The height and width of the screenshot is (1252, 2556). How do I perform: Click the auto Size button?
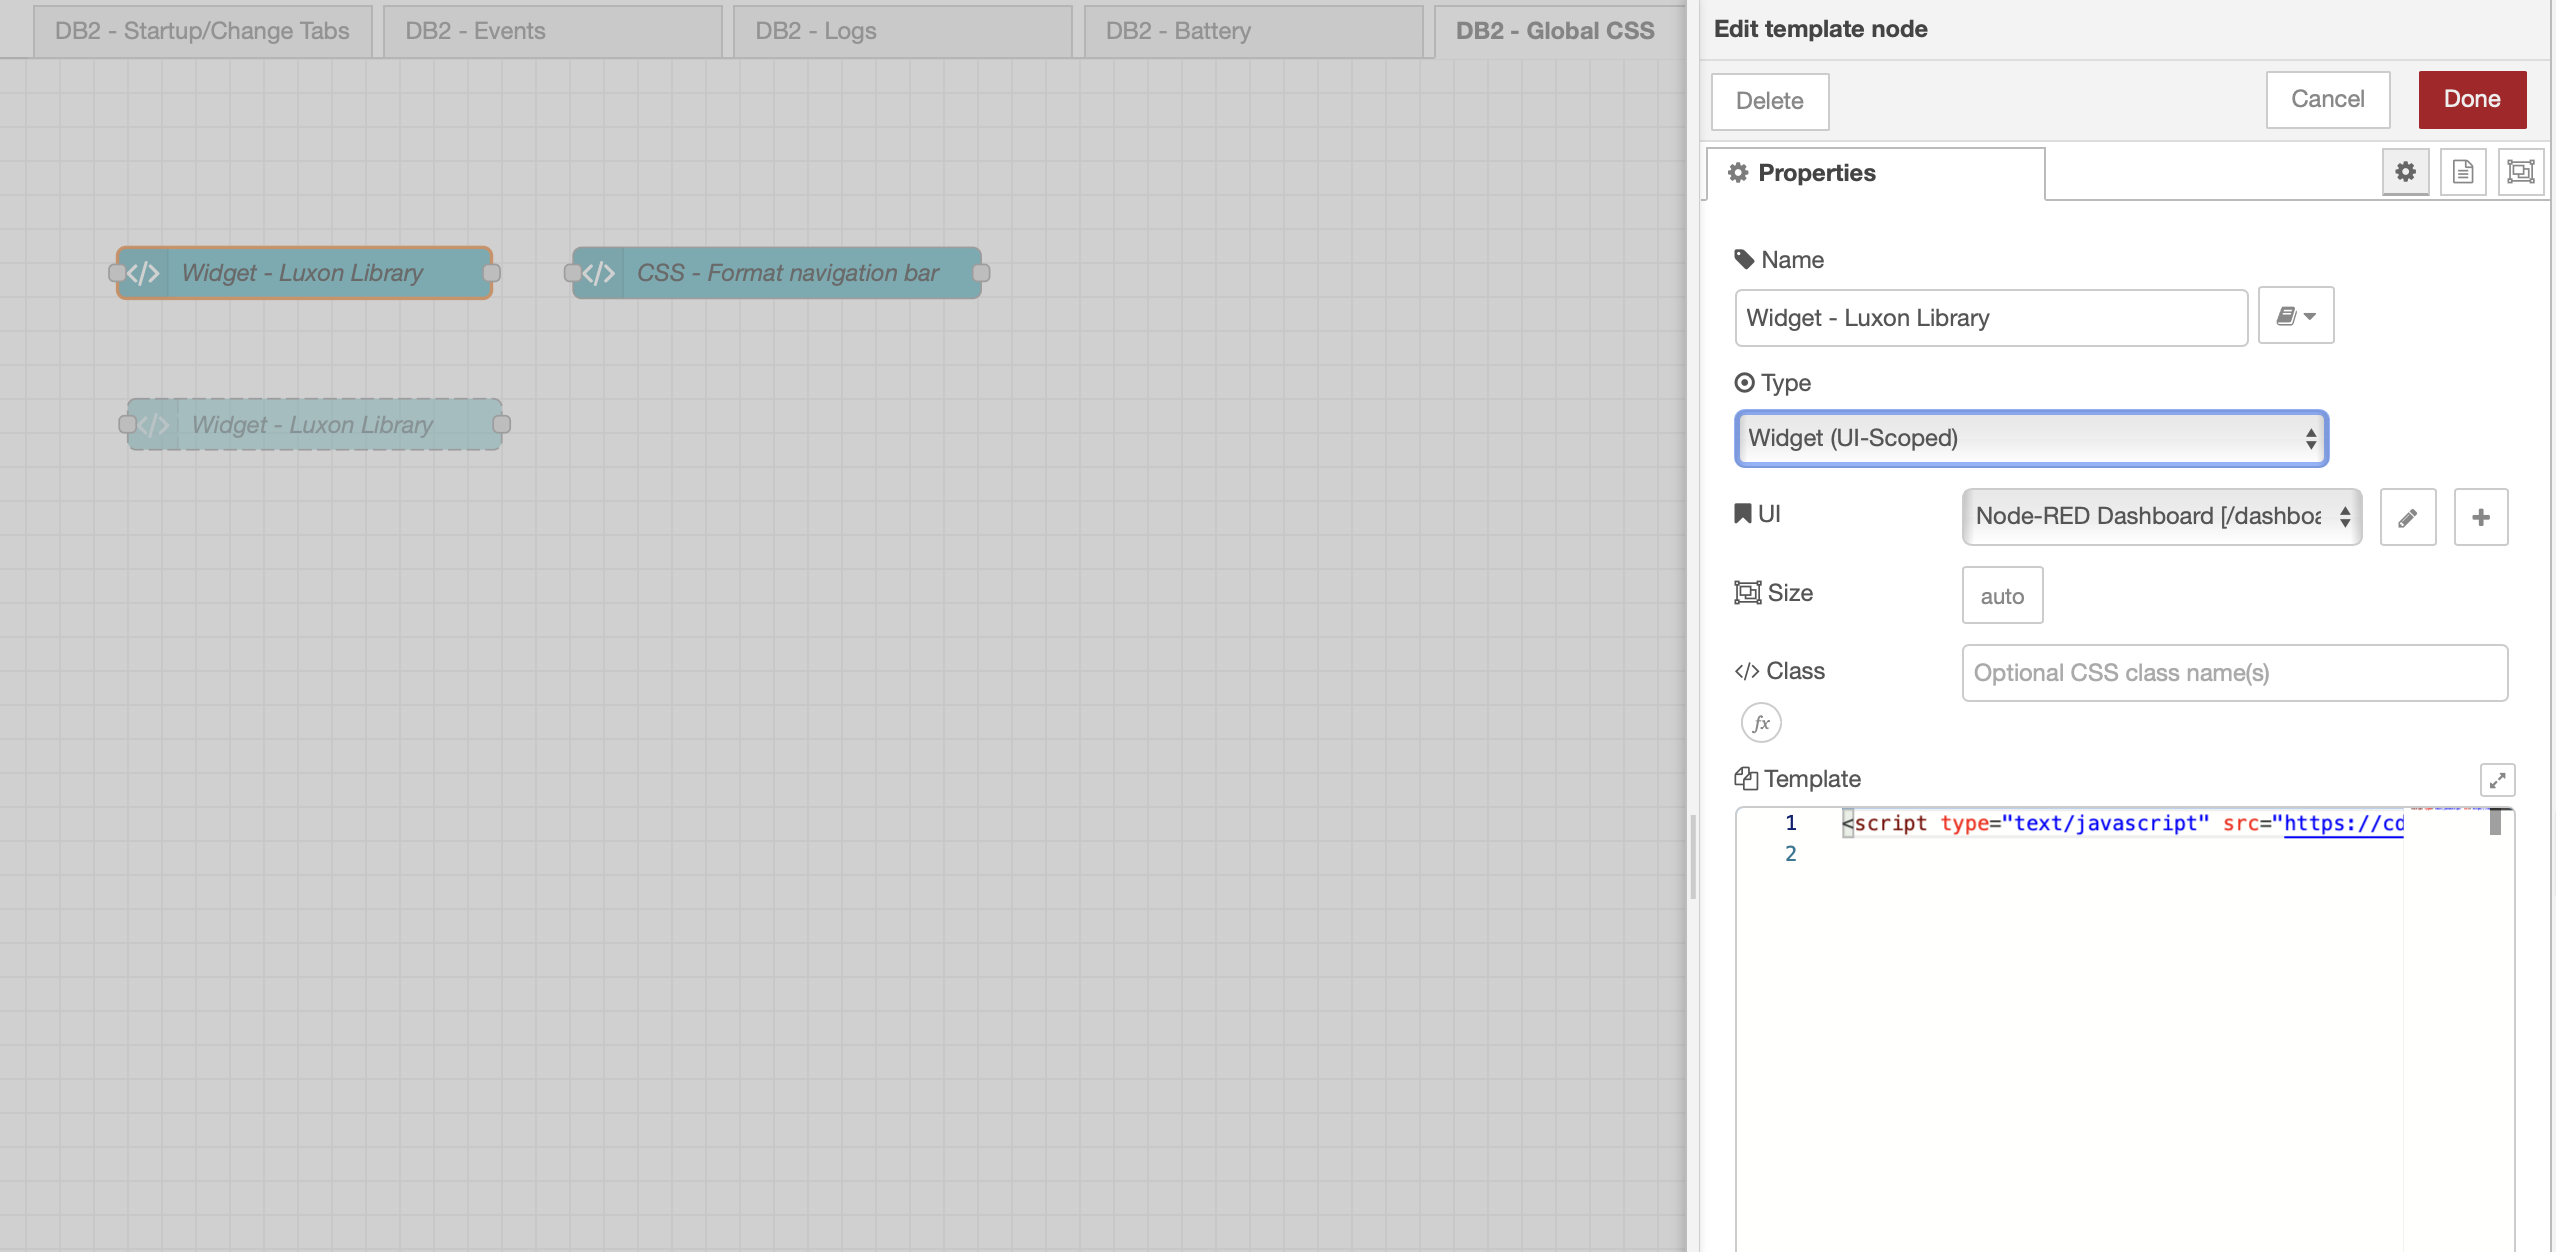pyautogui.click(x=2002, y=596)
